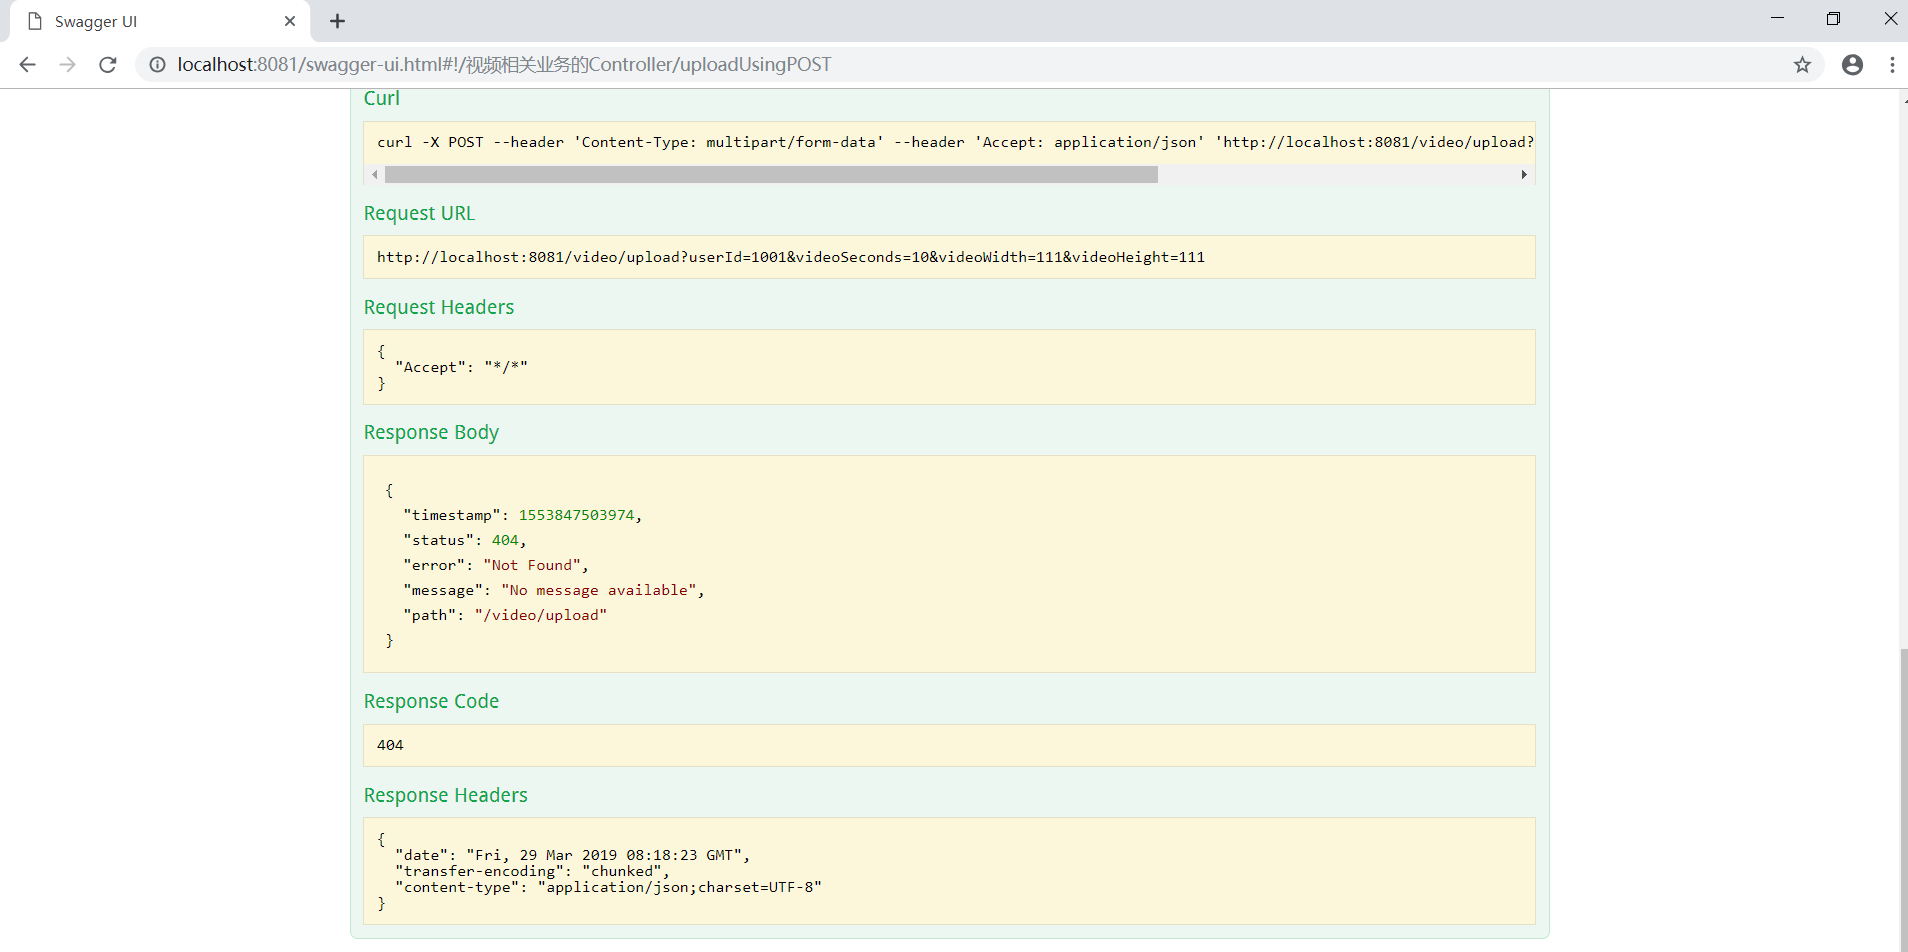Click the curl horizontal scrollbar thumb
Screen dimensions: 1908x952
[x=770, y=175]
